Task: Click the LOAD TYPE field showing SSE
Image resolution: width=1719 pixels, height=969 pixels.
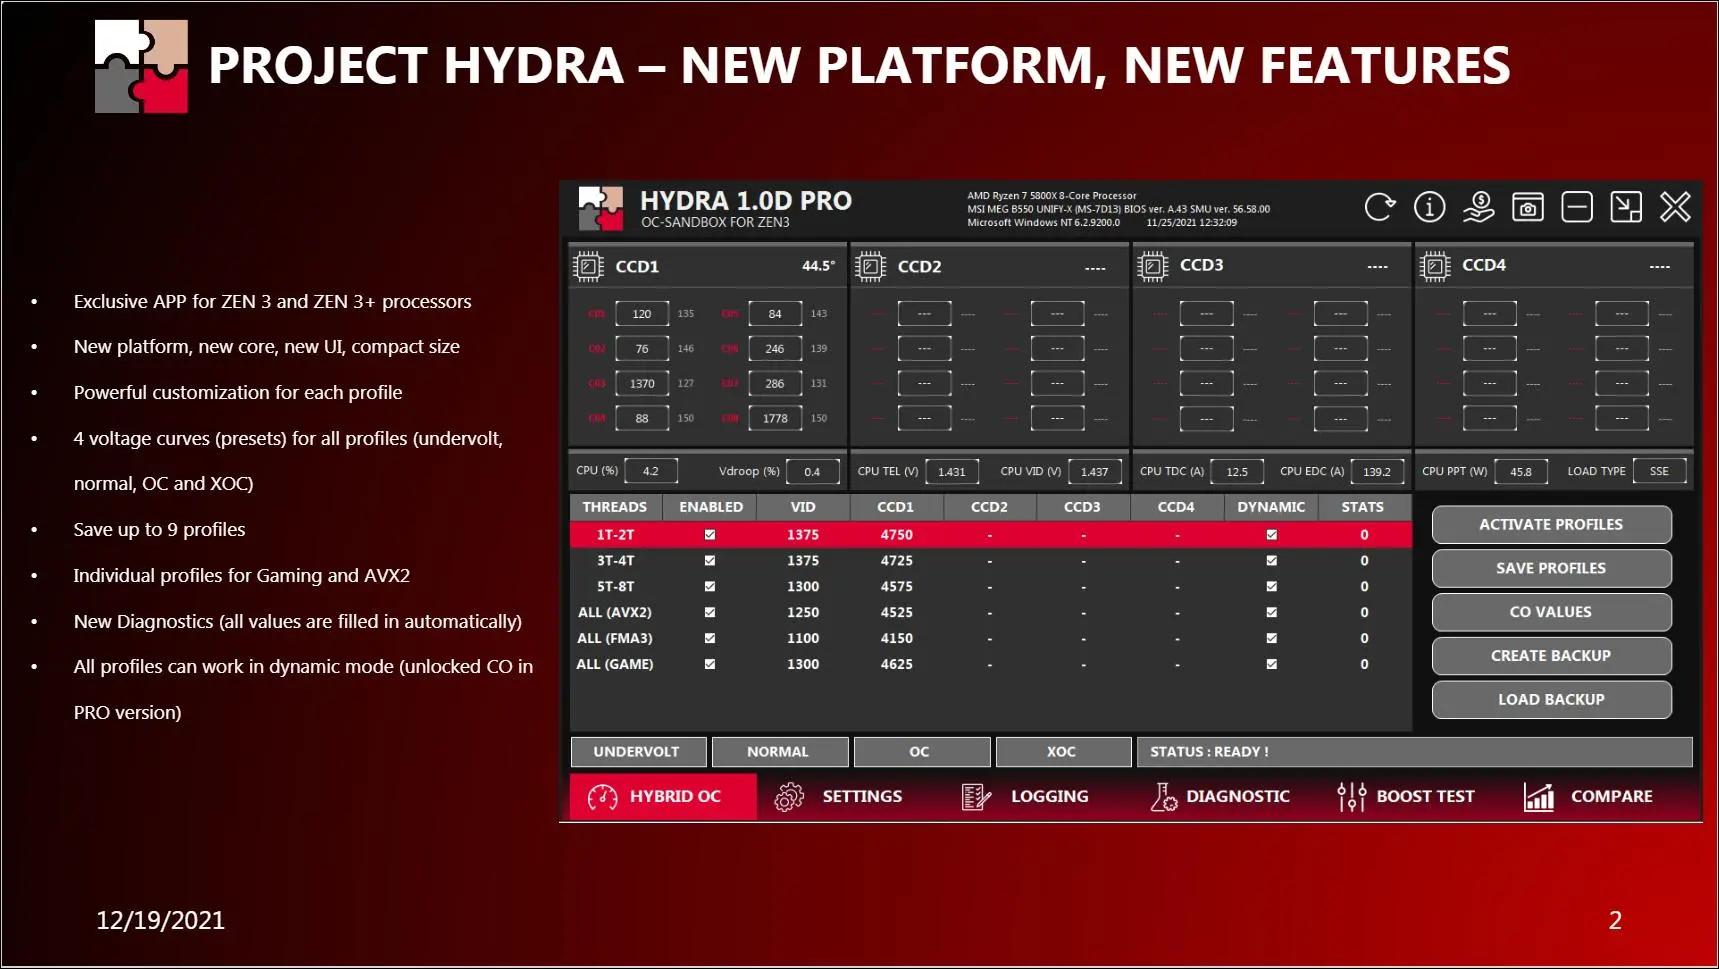Action: 1659,471
